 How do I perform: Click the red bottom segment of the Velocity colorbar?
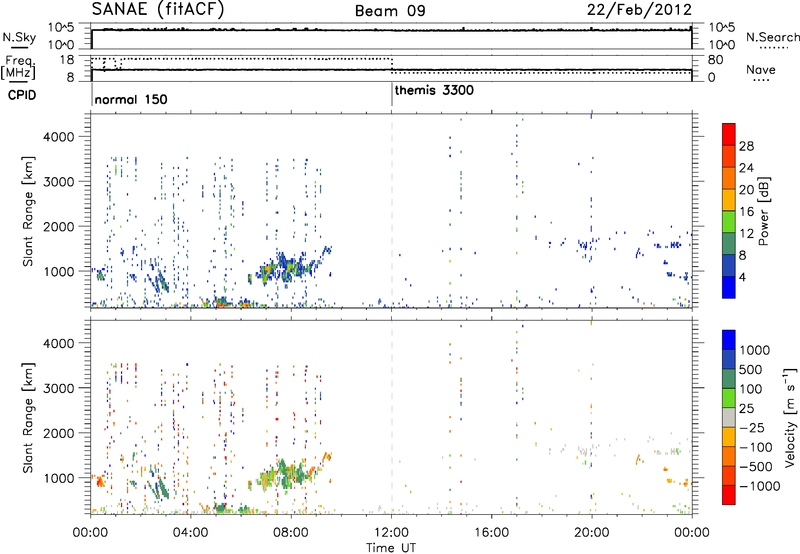(x=729, y=495)
